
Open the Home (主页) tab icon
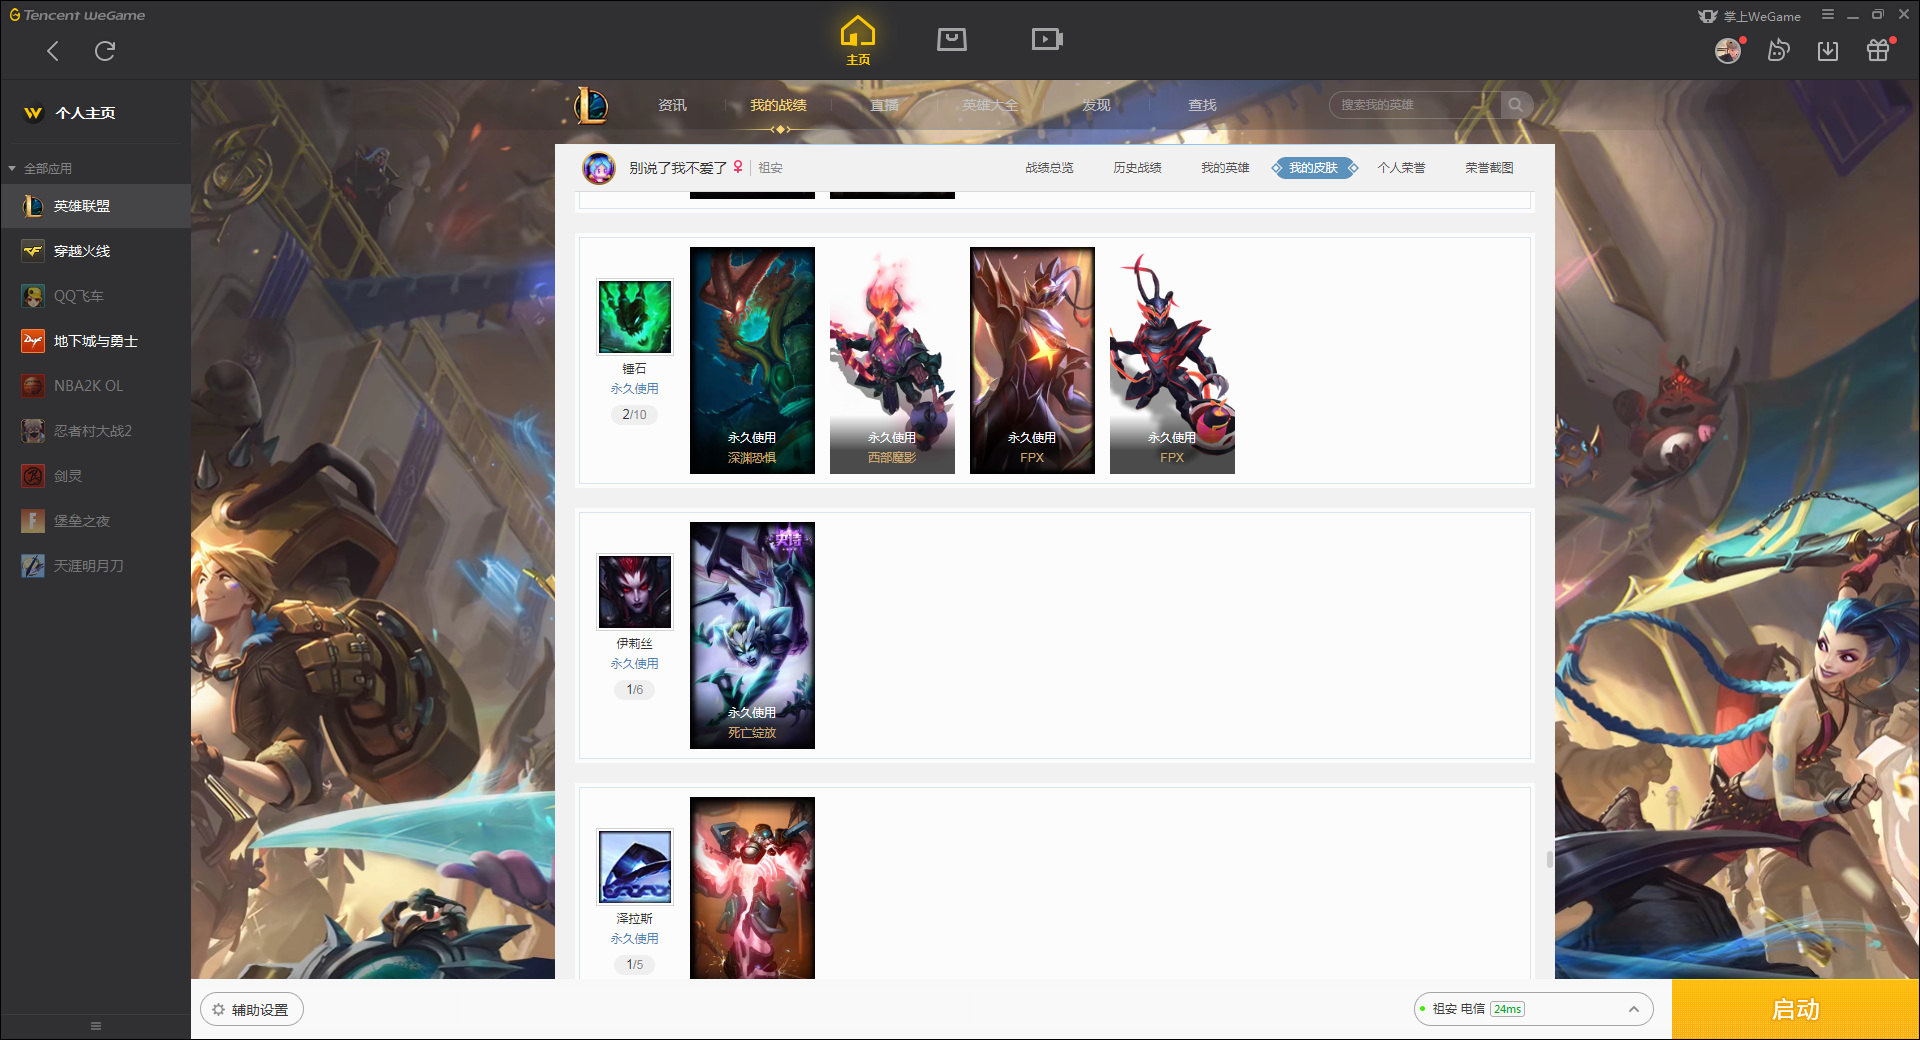point(858,41)
